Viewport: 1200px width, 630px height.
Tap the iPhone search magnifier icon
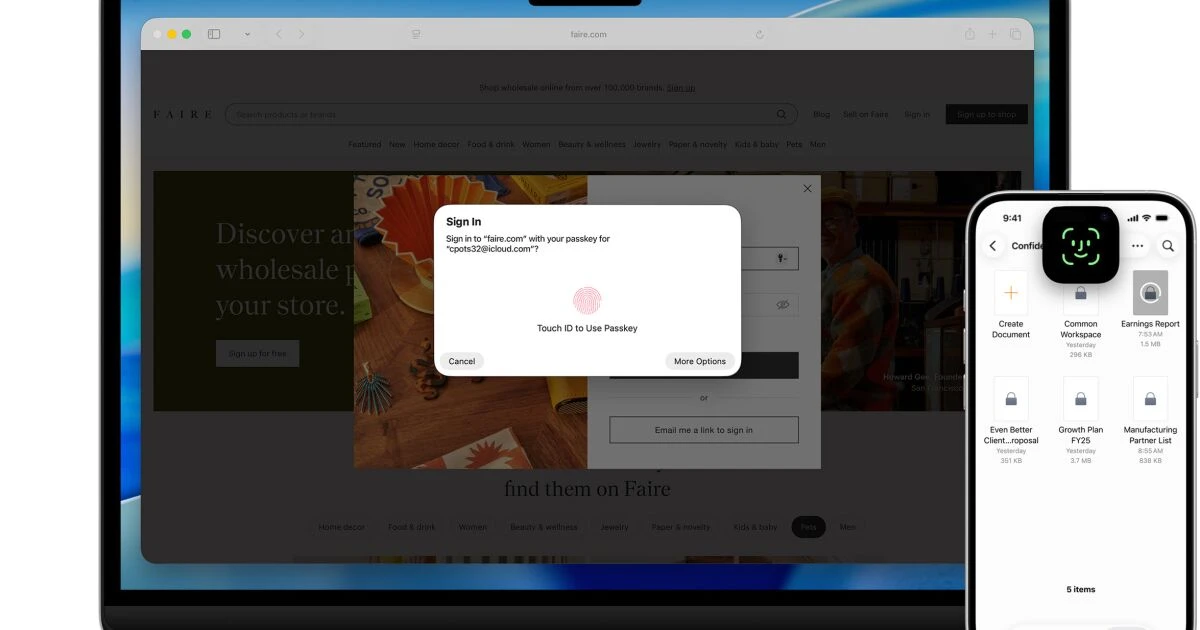pos(1167,245)
